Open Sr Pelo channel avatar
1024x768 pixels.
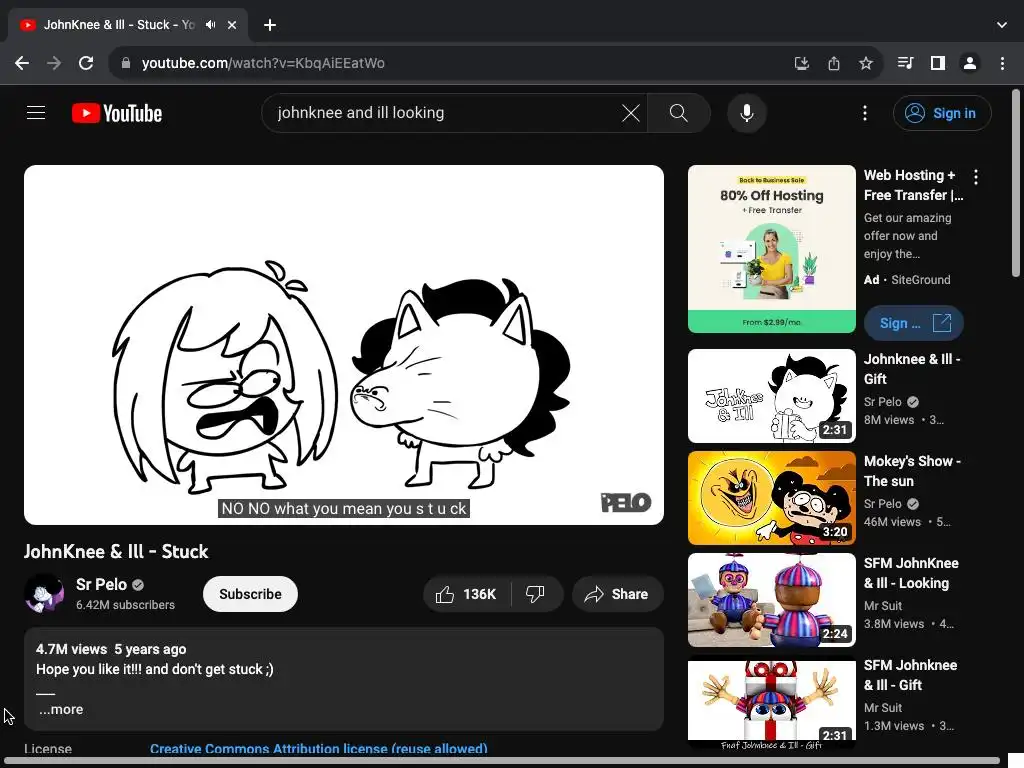(44, 594)
